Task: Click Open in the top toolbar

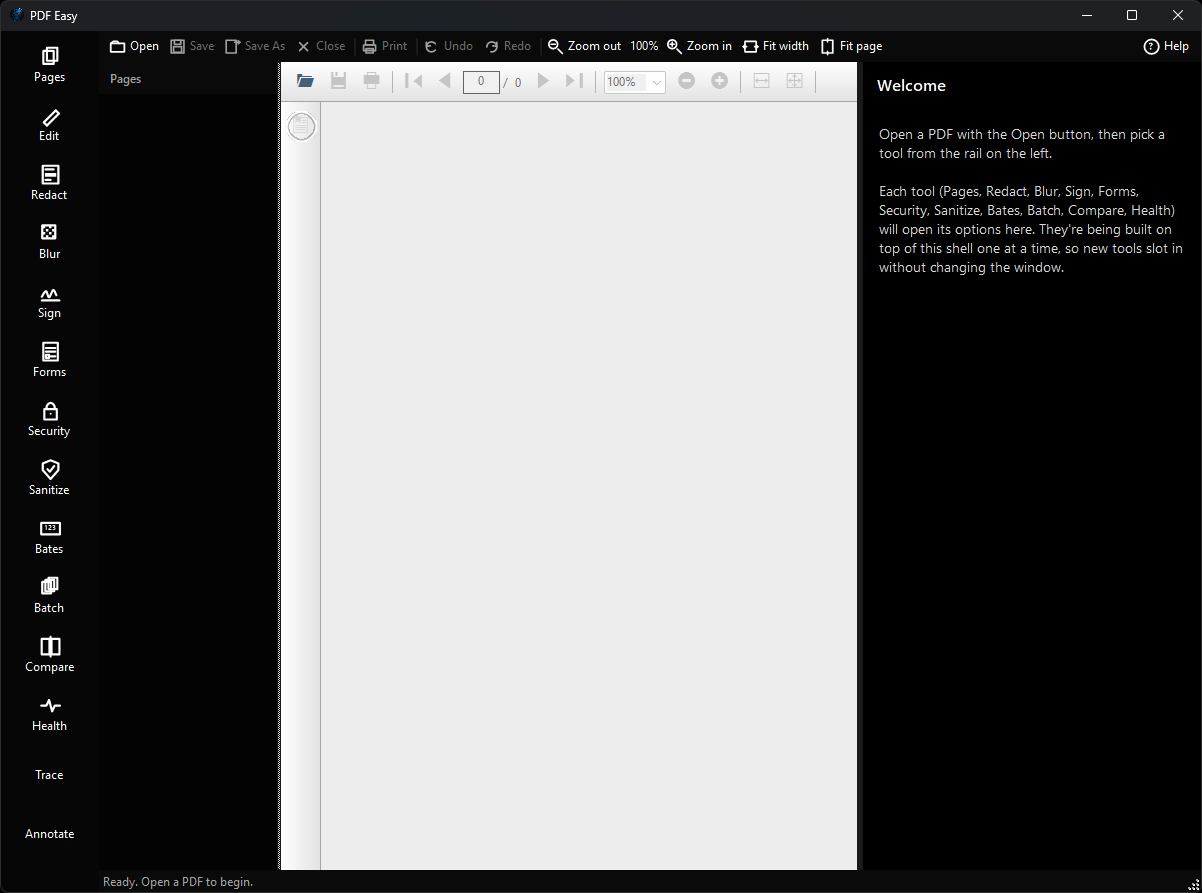Action: tap(134, 46)
